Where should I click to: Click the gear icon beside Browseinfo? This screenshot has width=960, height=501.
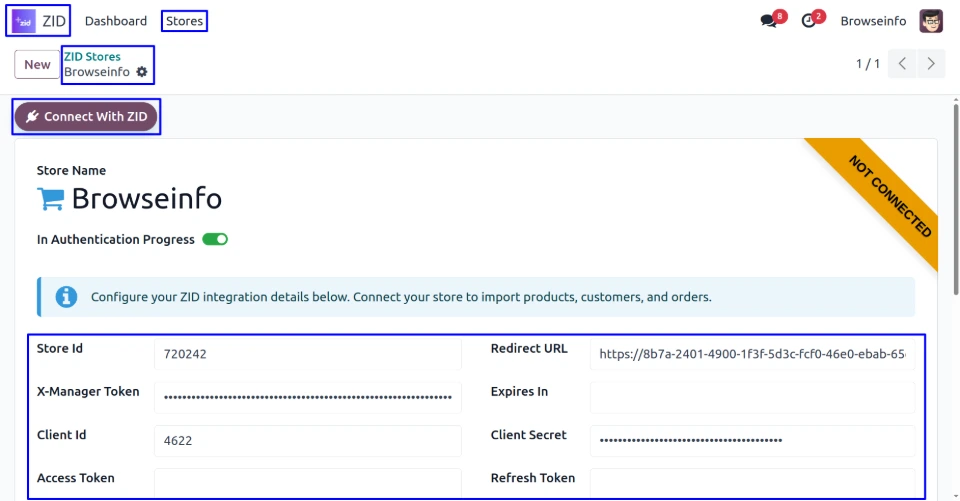pos(141,72)
